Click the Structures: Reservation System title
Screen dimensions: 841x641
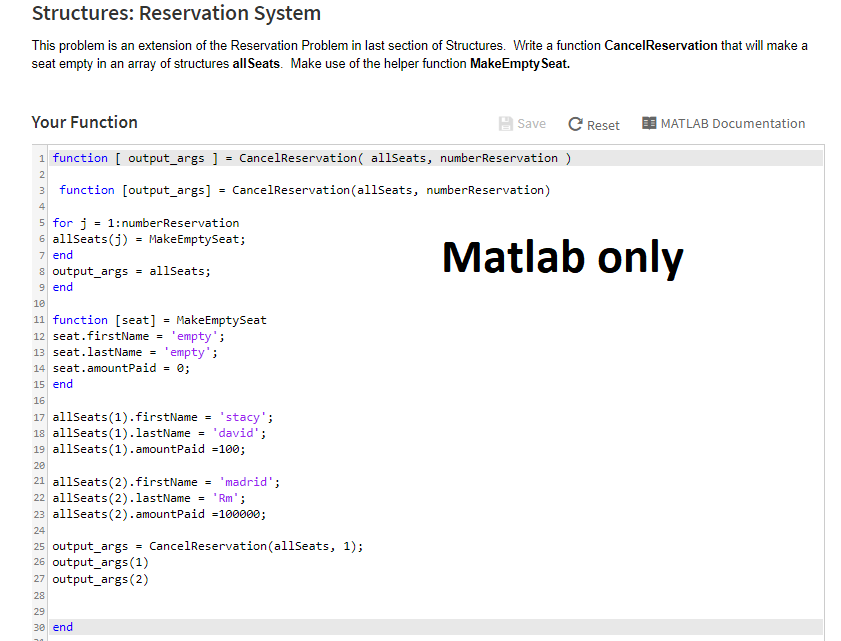point(176,13)
